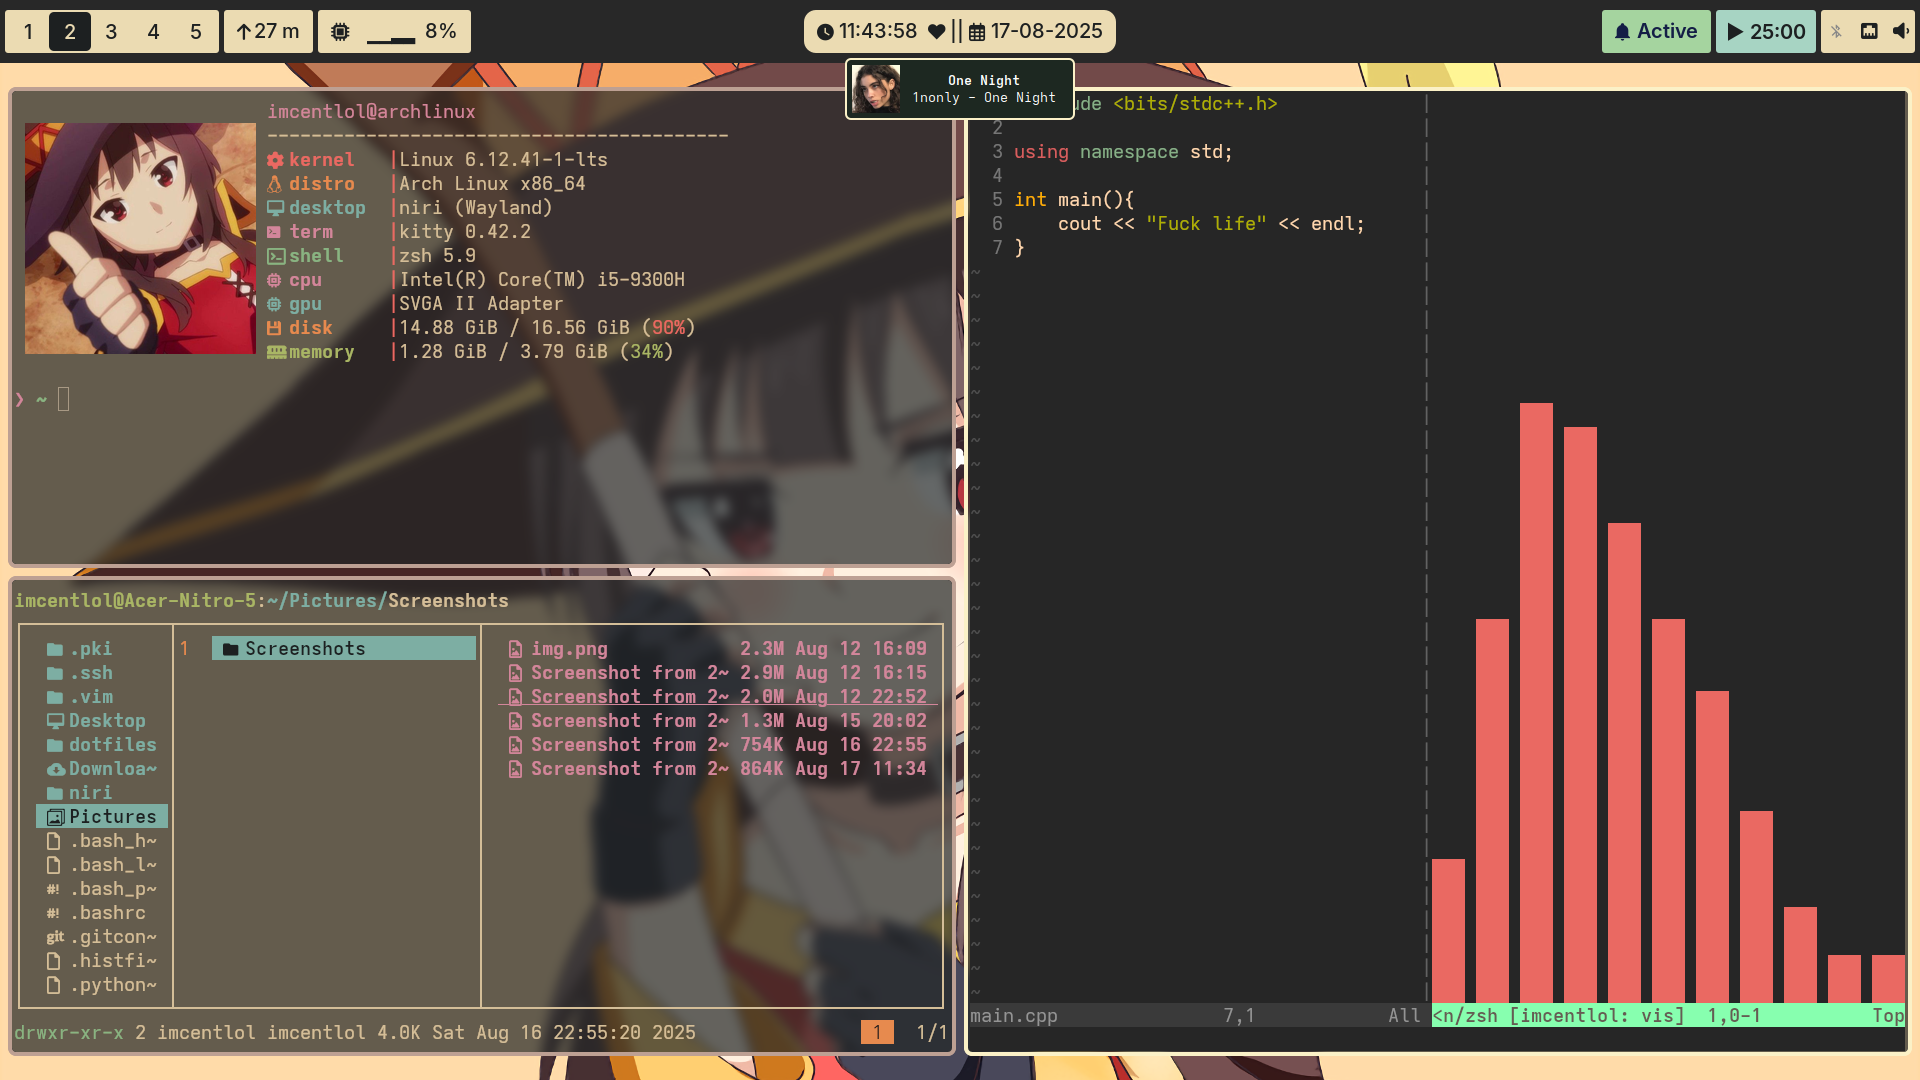This screenshot has width=1920, height=1080.
Task: Click the uptime 27 m indicator
Action: [x=268, y=31]
